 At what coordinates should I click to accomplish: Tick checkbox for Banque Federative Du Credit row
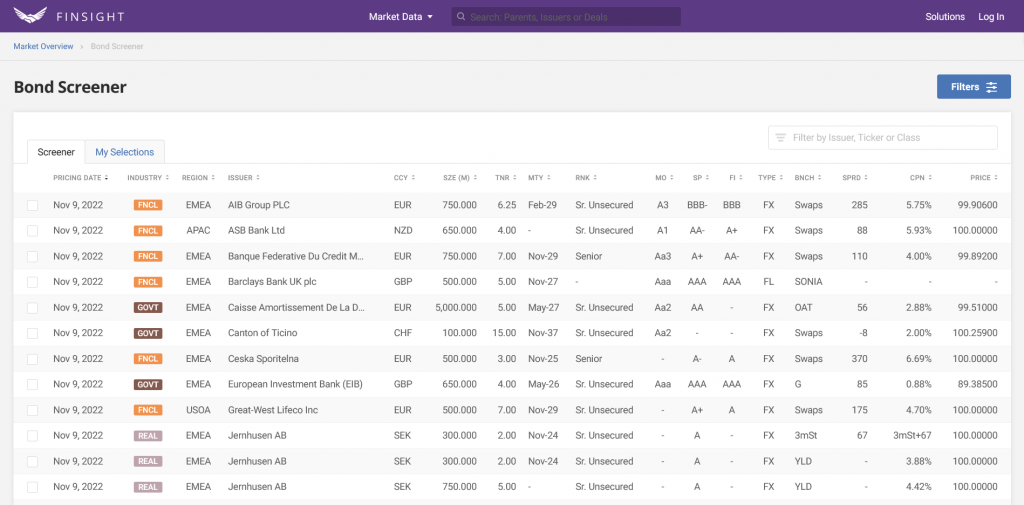(33, 257)
